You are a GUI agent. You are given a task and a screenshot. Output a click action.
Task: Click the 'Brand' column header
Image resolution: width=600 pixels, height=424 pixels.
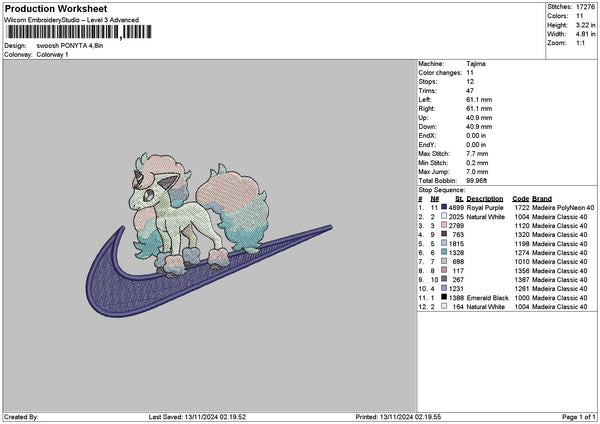click(x=542, y=199)
